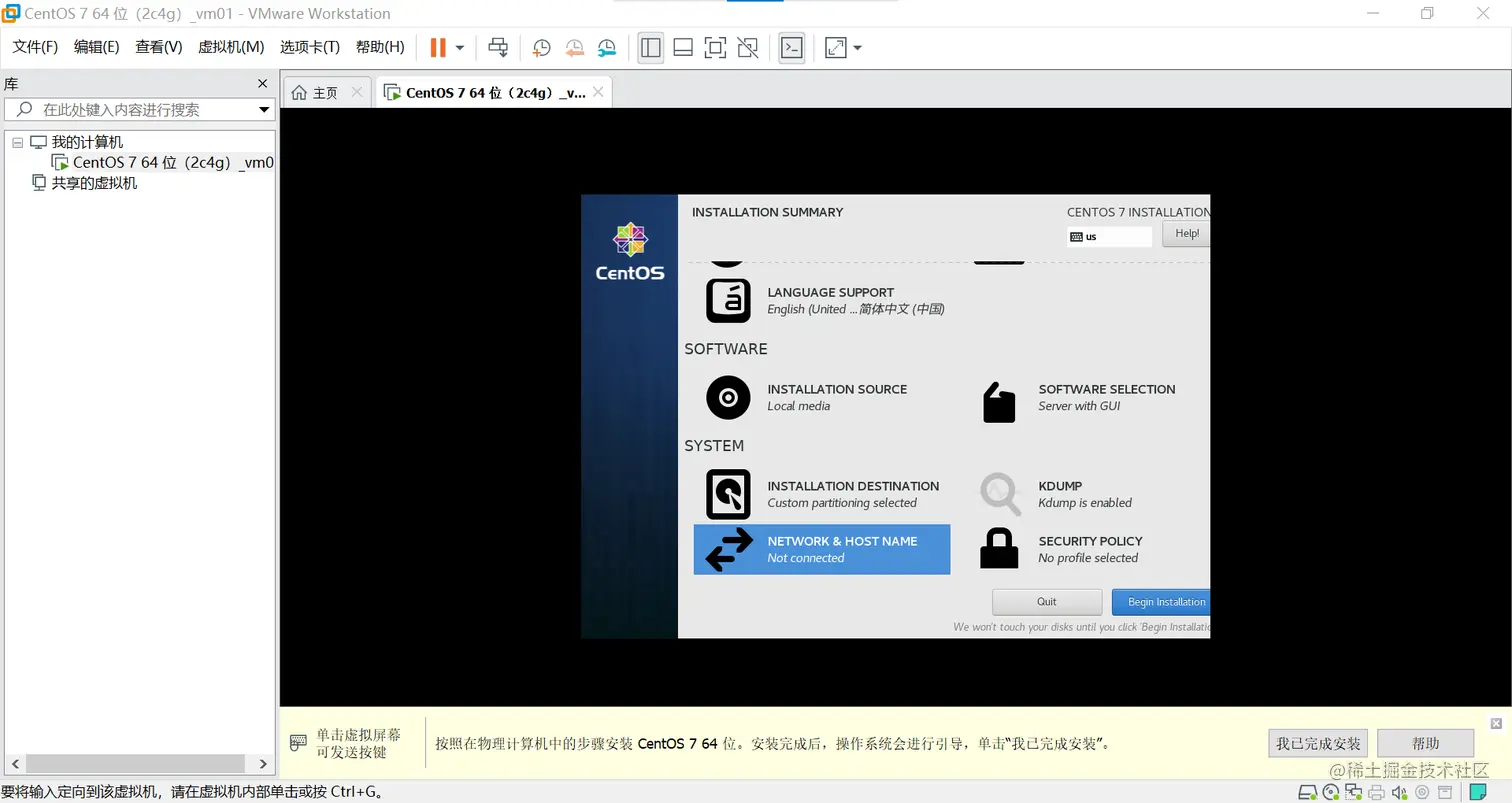
Task: Take a snapshot with the clock-plus icon
Action: (x=541, y=47)
